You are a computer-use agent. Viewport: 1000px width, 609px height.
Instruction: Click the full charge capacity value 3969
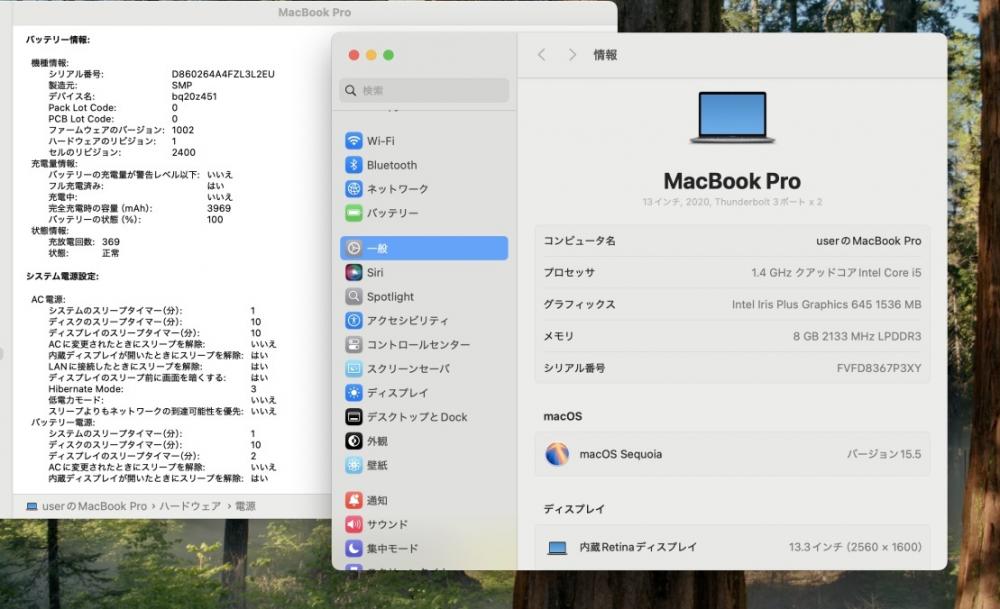[219, 209]
